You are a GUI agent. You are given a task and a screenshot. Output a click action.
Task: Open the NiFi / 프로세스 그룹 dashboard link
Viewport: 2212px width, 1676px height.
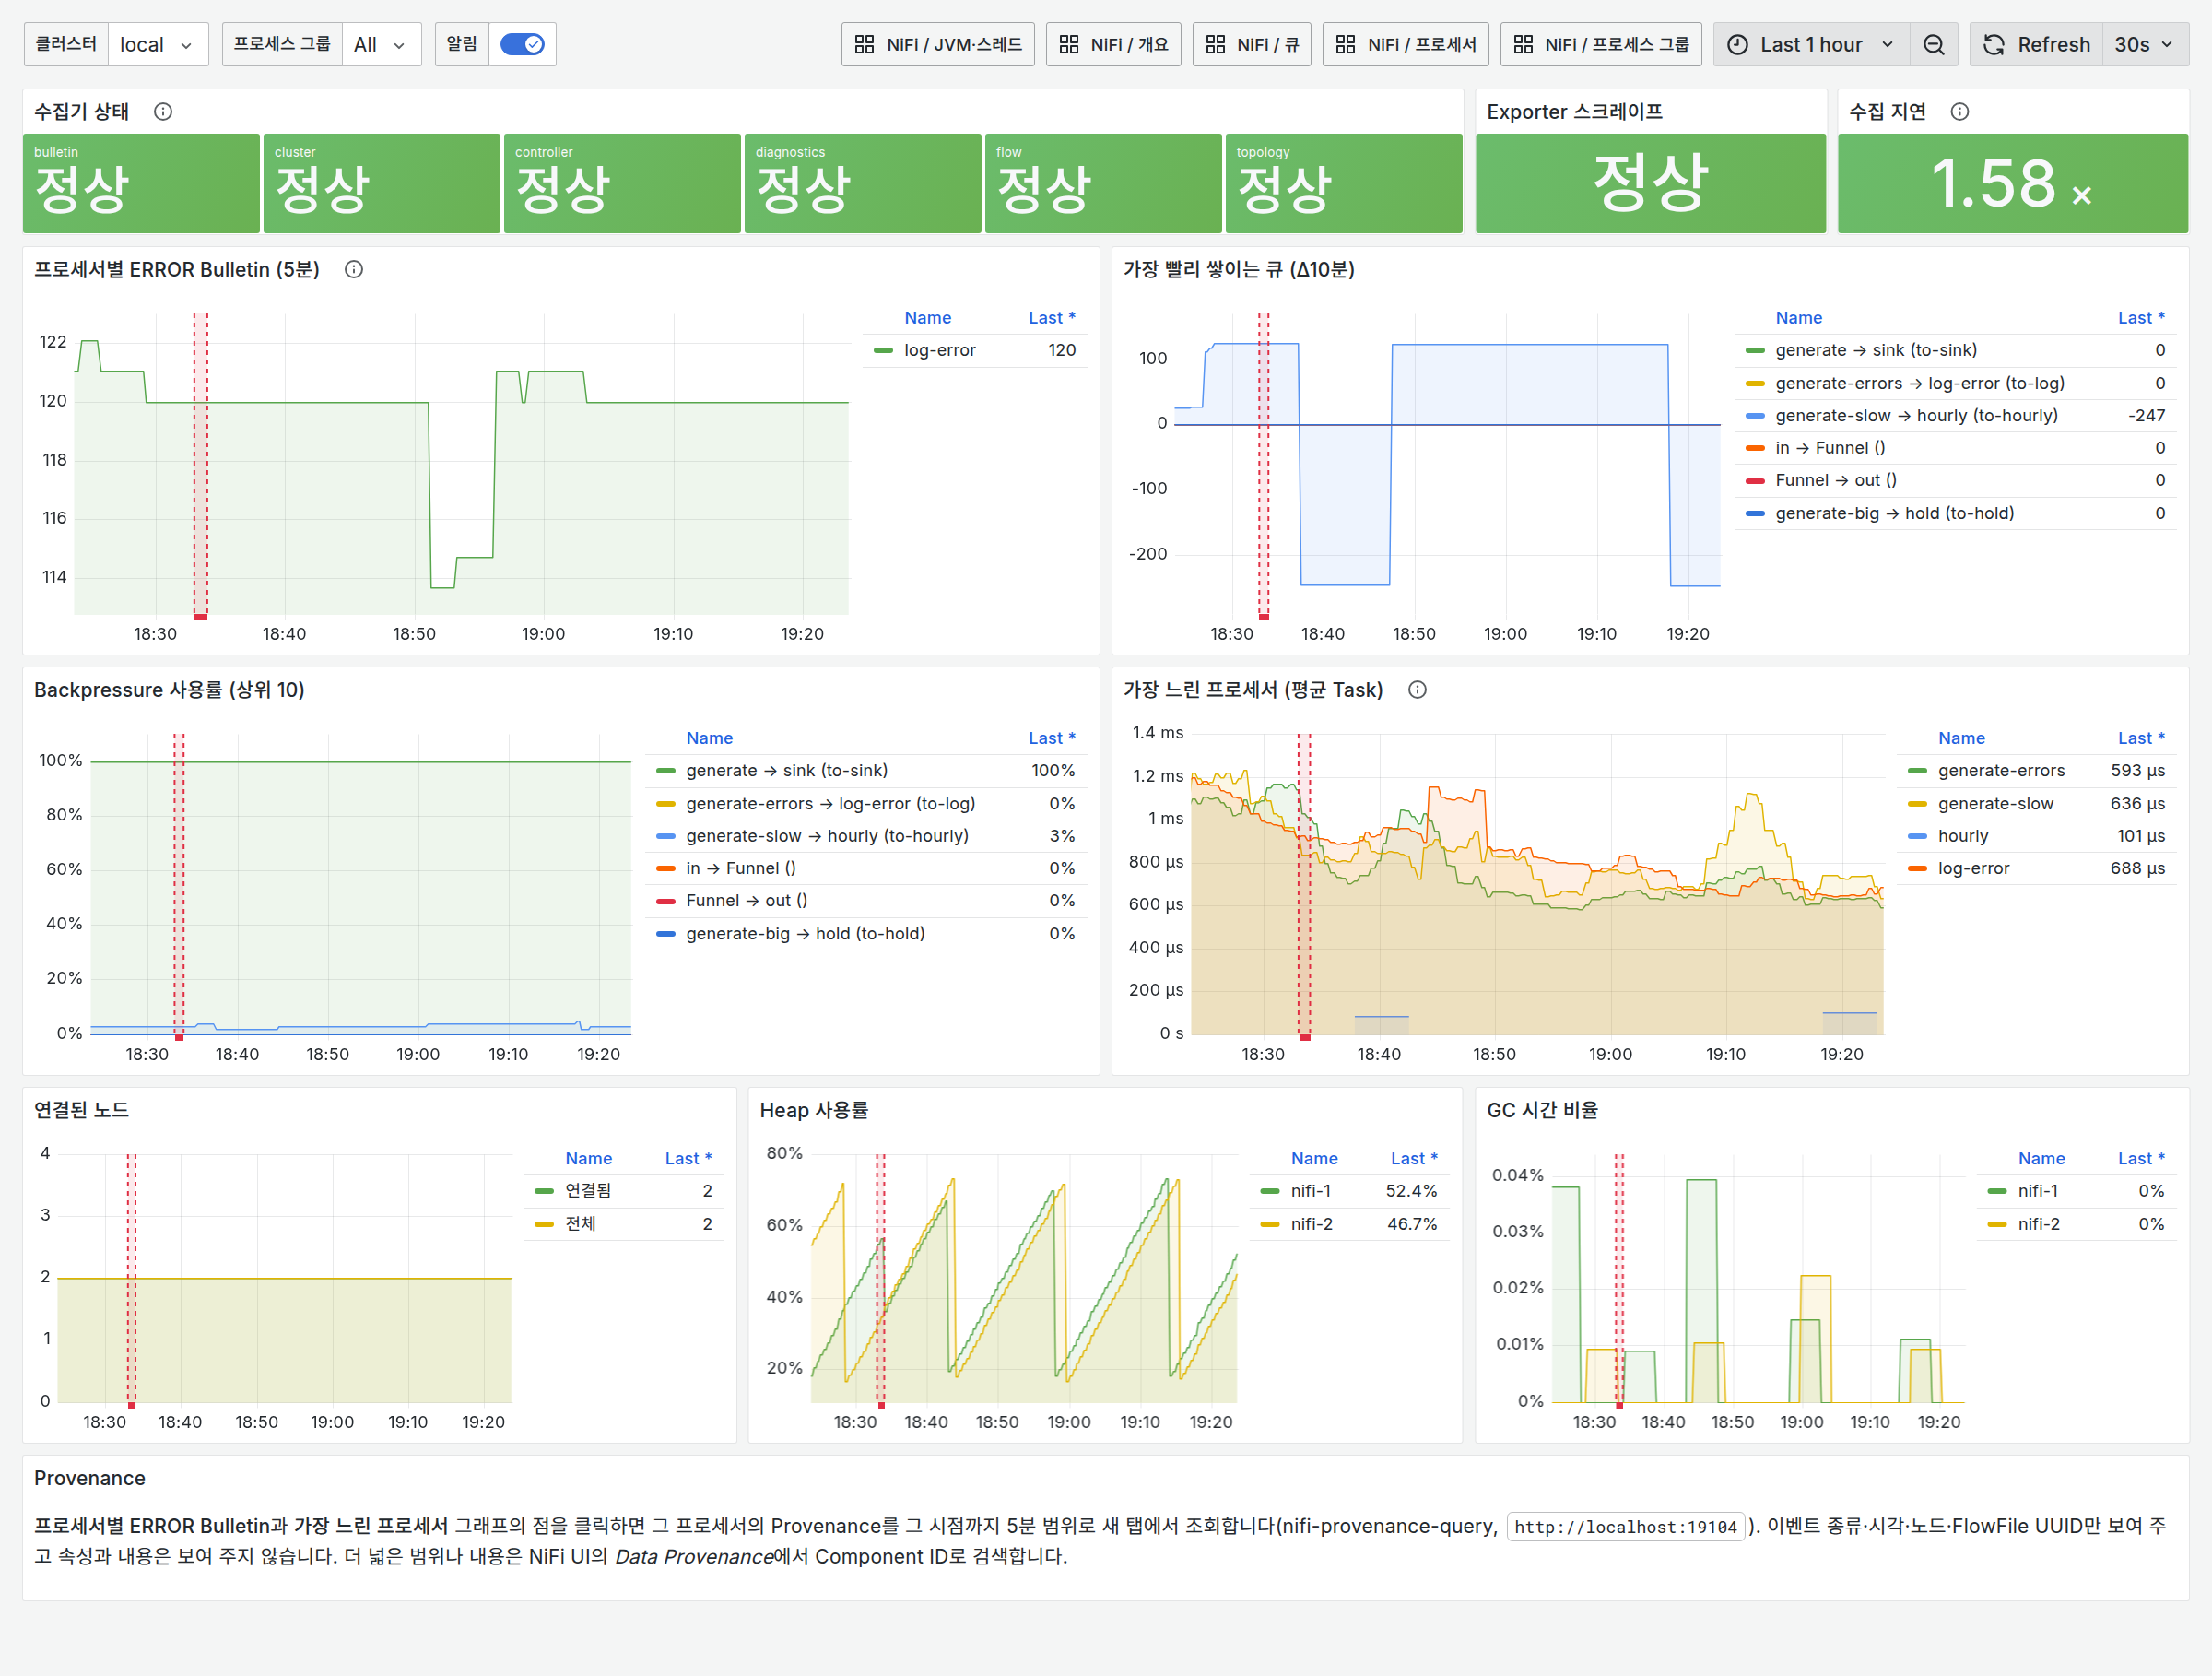(1601, 44)
